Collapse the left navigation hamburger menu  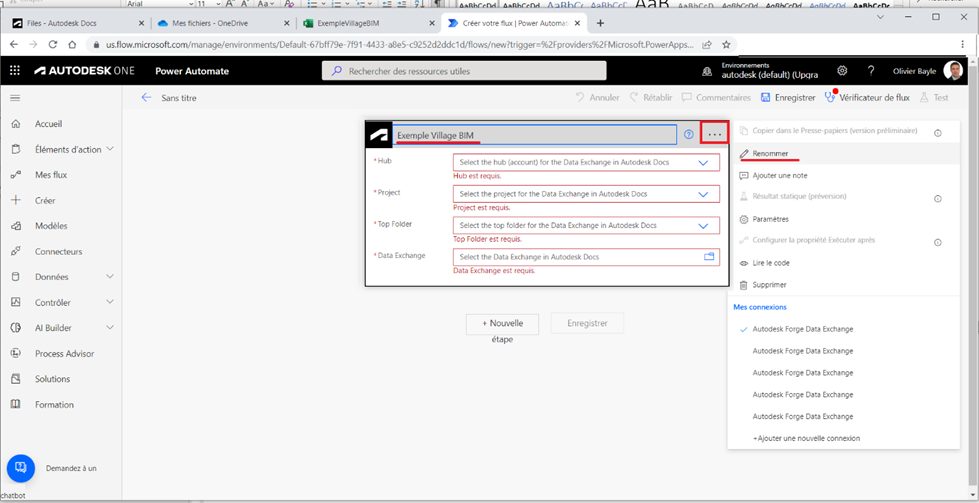click(x=15, y=98)
